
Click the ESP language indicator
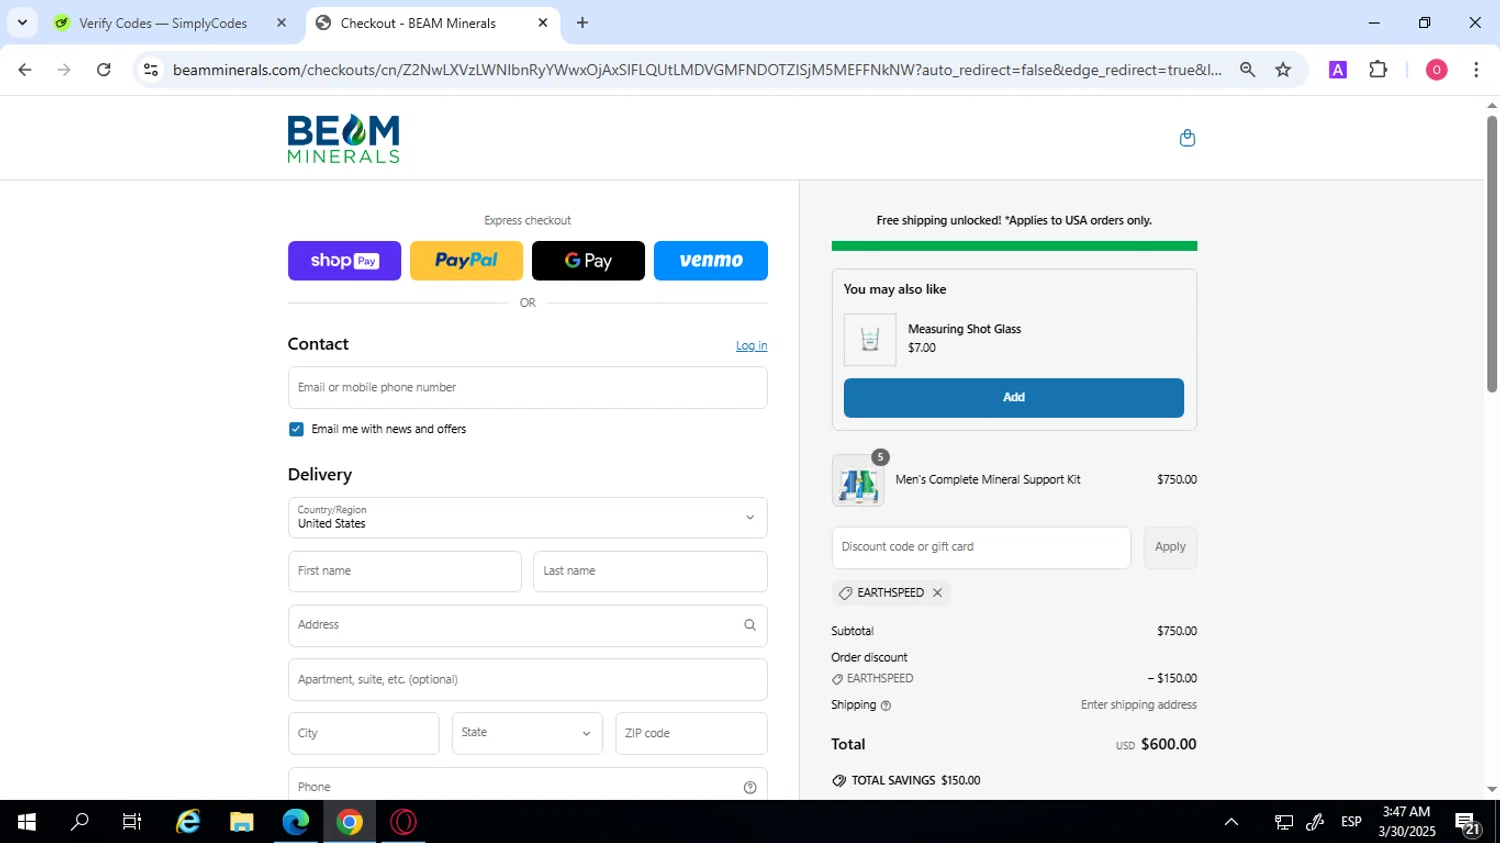pyautogui.click(x=1351, y=822)
